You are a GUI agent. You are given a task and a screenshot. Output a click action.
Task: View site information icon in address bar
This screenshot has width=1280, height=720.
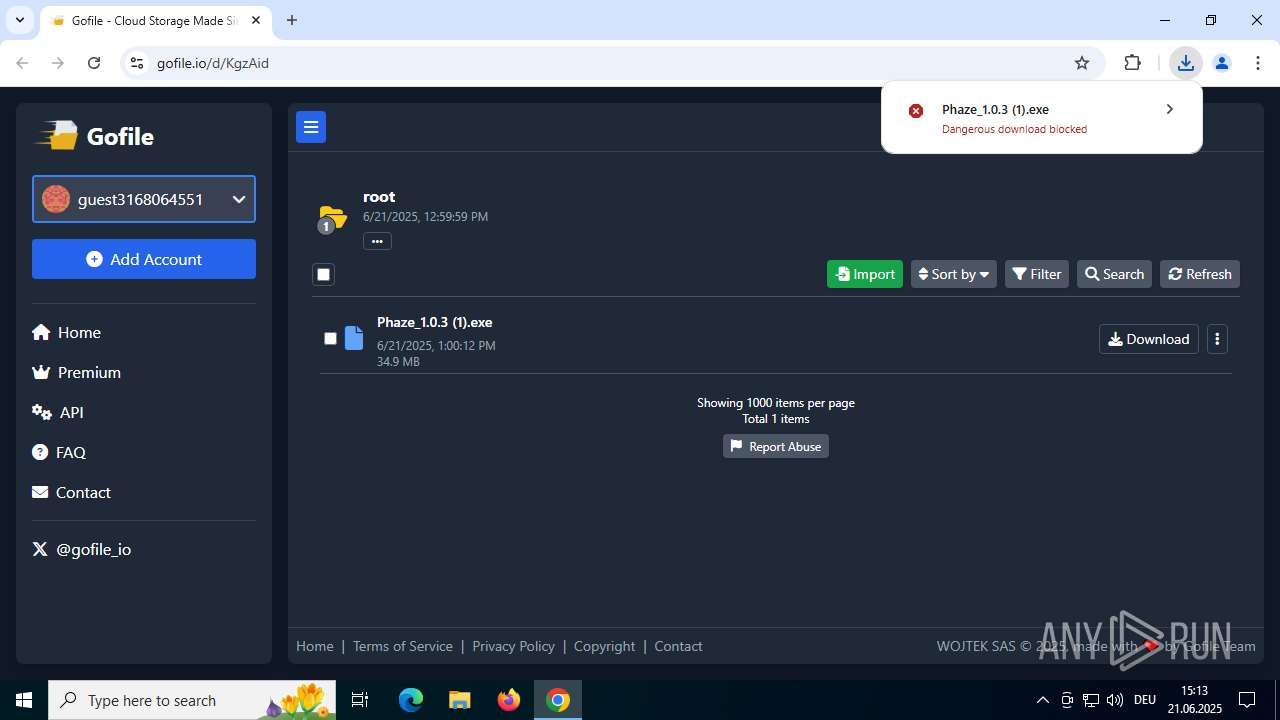click(137, 63)
